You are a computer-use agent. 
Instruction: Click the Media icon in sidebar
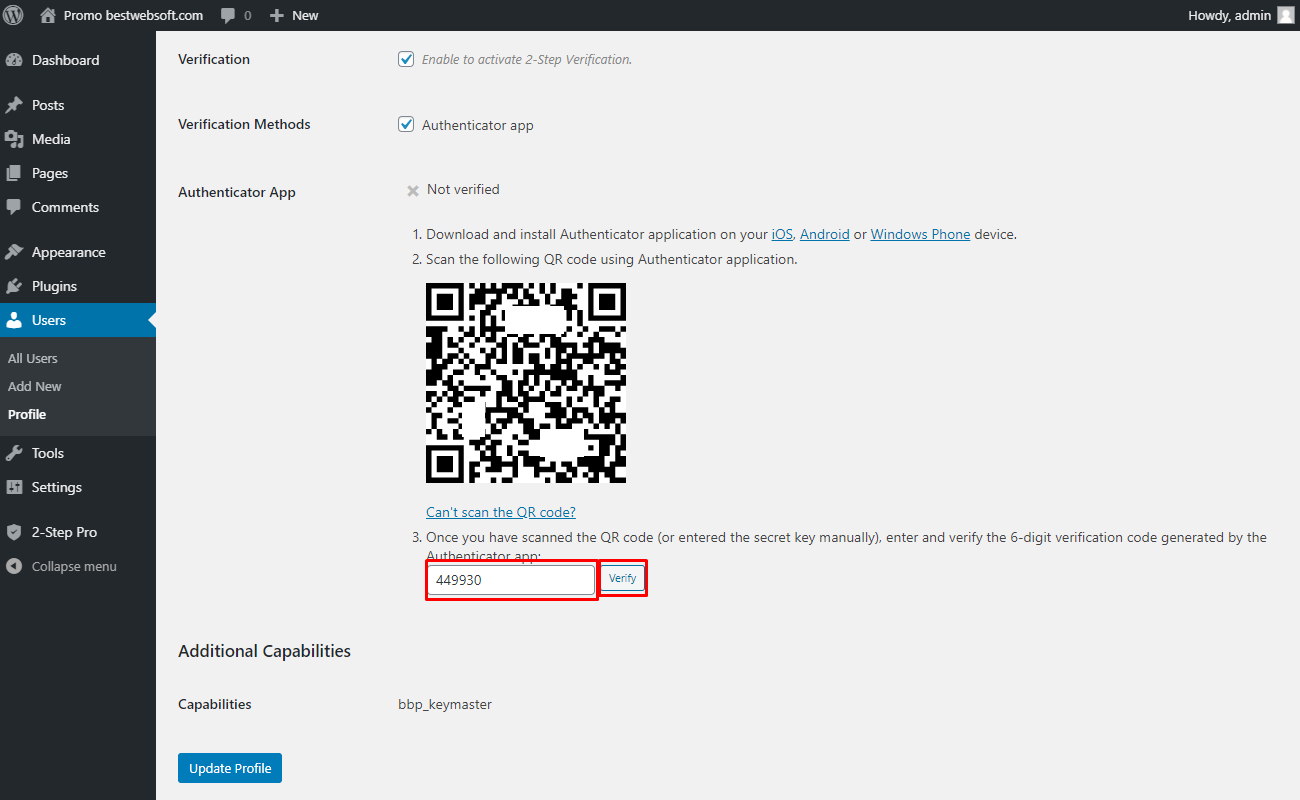tap(14, 139)
